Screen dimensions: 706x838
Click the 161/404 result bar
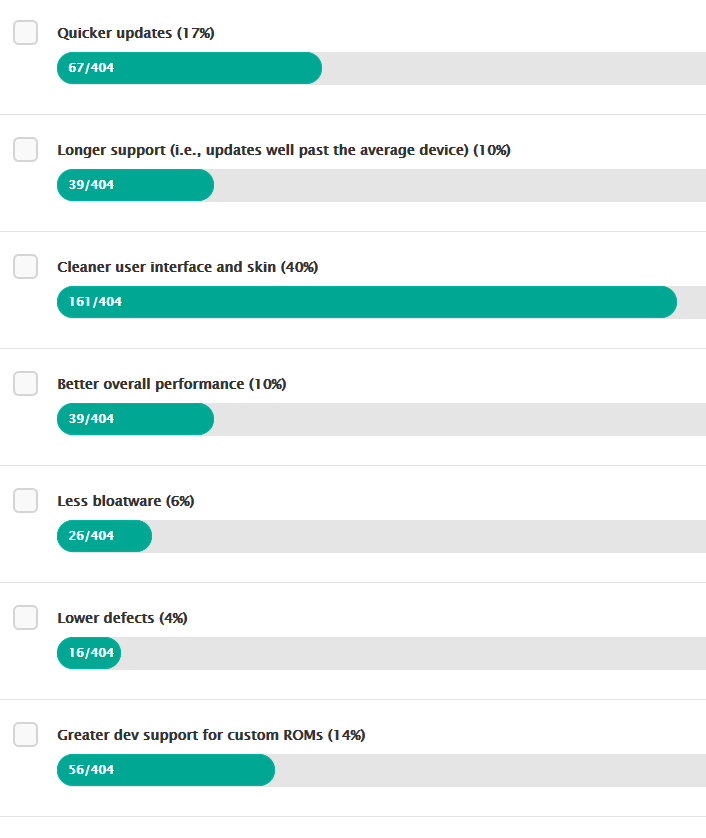click(366, 302)
